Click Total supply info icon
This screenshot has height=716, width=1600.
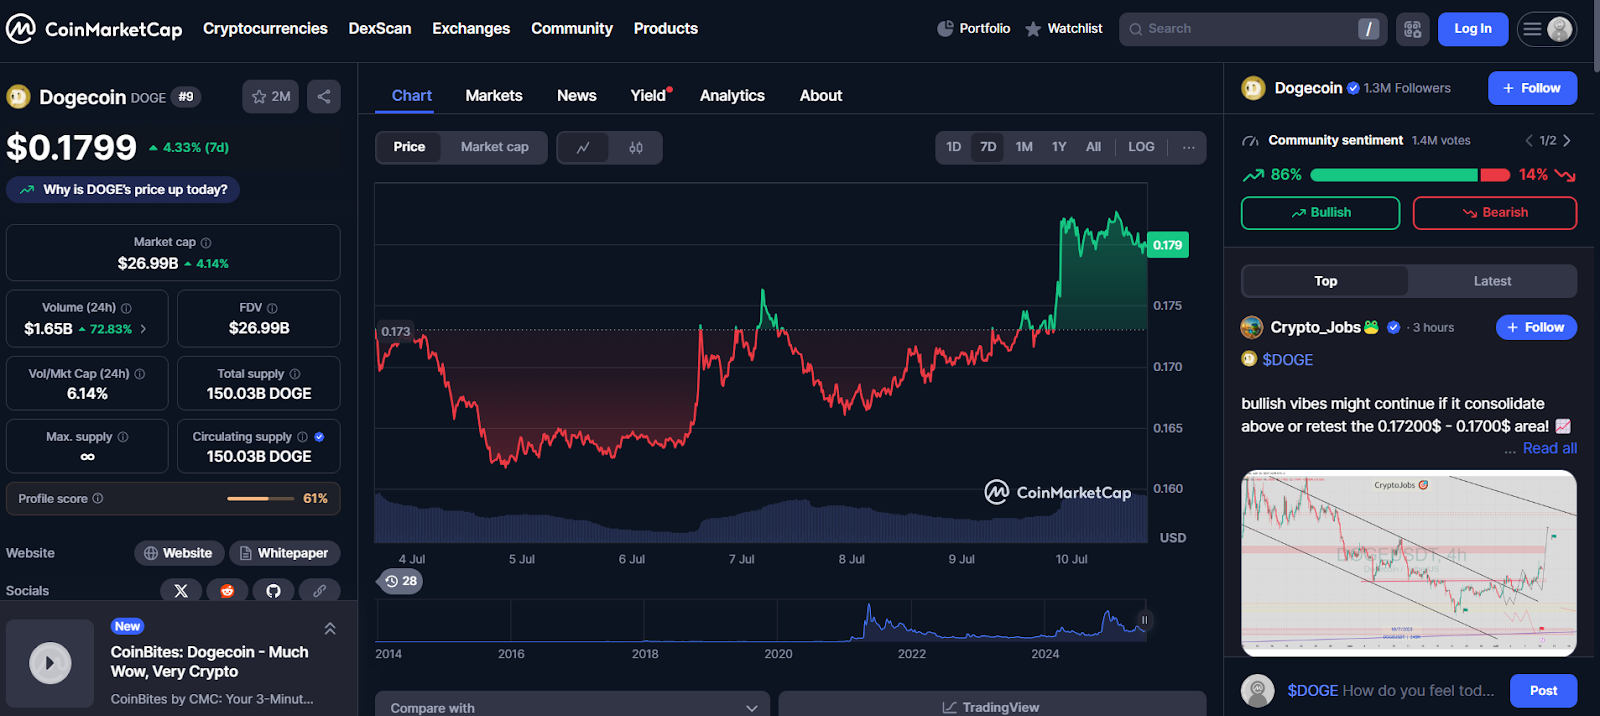295,374
